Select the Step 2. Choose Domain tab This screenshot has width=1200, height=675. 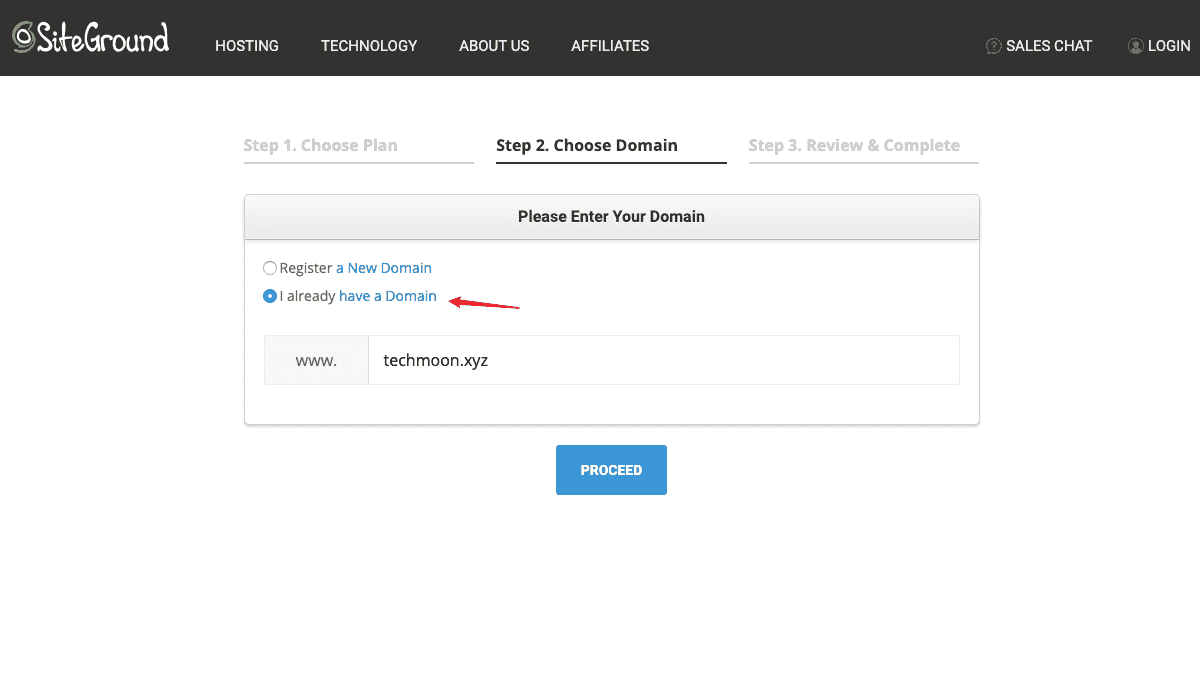pyautogui.click(x=587, y=146)
